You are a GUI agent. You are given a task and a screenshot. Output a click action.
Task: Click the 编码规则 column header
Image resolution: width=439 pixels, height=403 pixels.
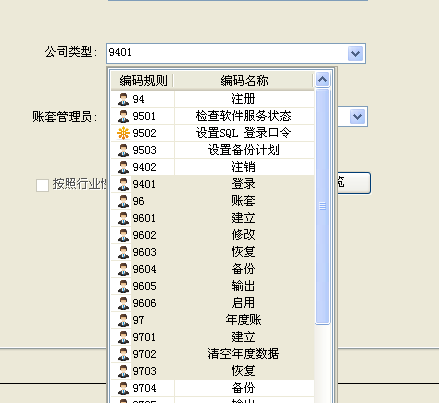point(143,81)
